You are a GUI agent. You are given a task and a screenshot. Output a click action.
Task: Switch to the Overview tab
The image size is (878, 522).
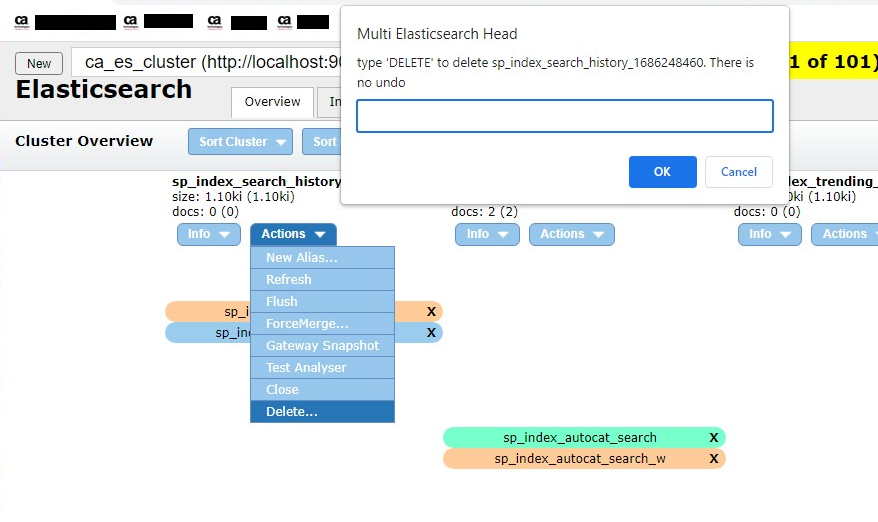272,102
